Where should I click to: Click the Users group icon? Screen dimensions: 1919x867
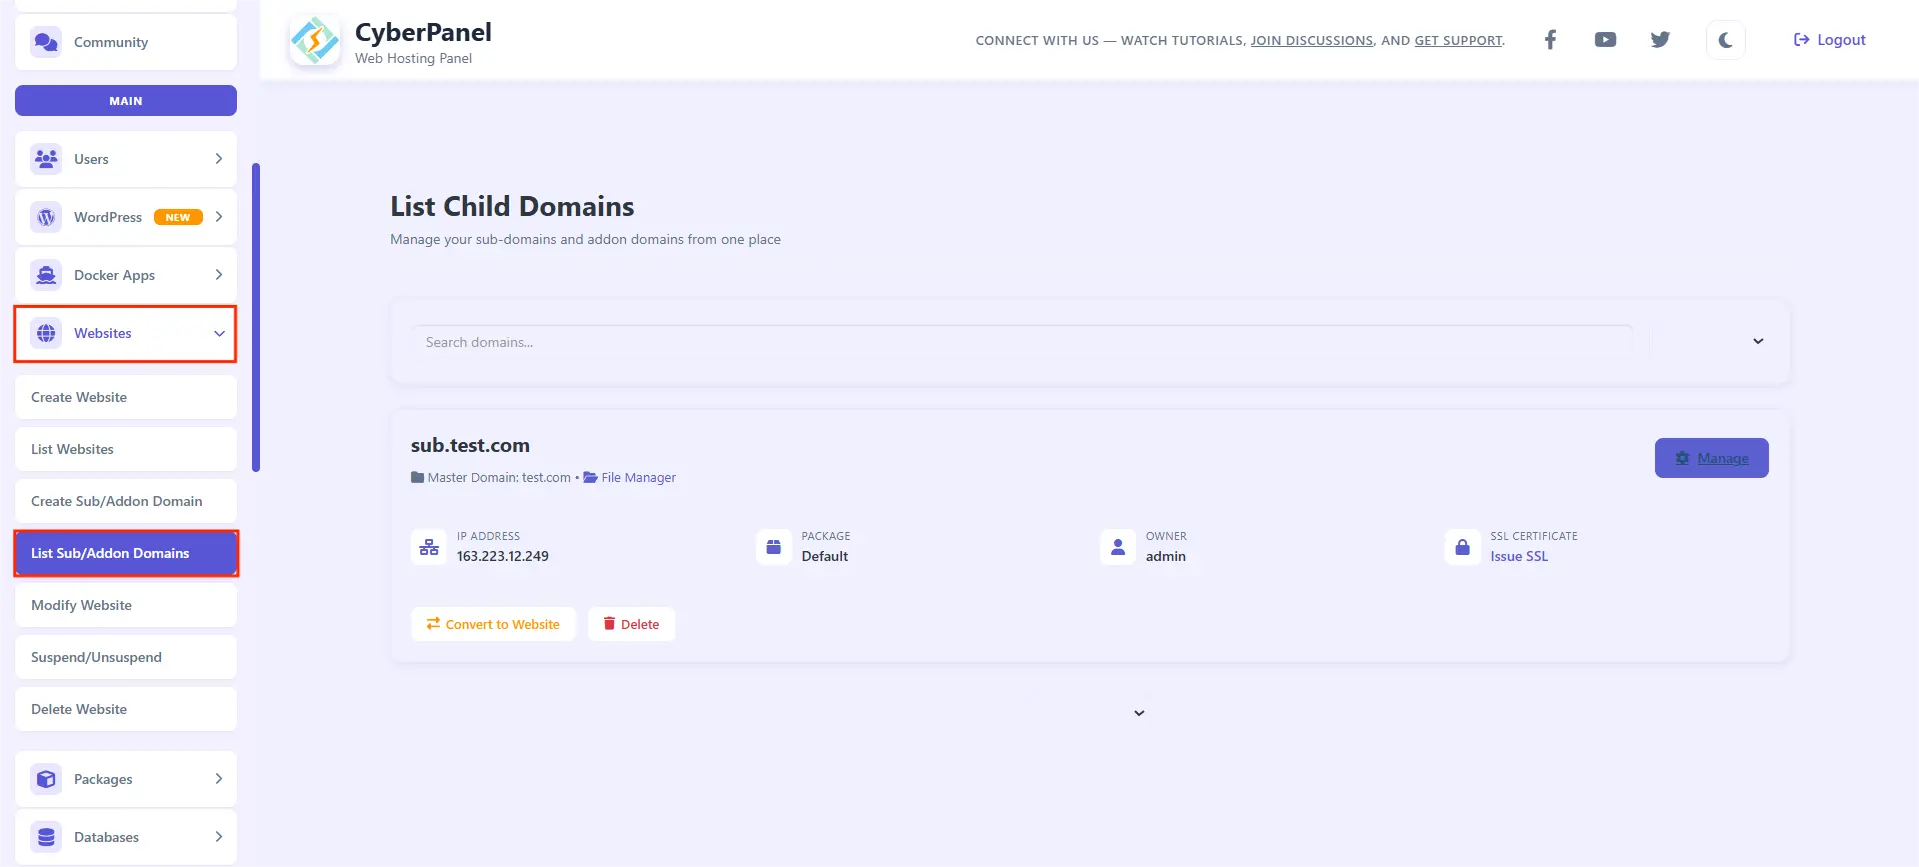coord(46,159)
